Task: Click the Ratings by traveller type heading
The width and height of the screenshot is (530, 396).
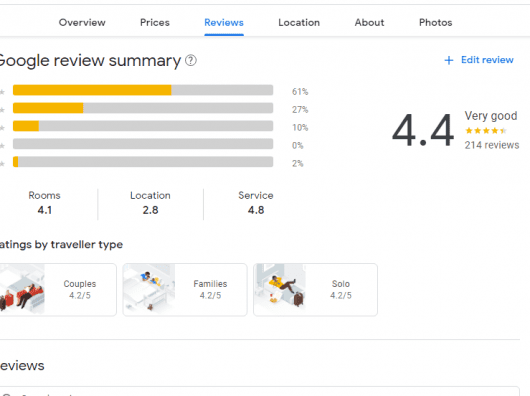Action: pyautogui.click(x=61, y=245)
